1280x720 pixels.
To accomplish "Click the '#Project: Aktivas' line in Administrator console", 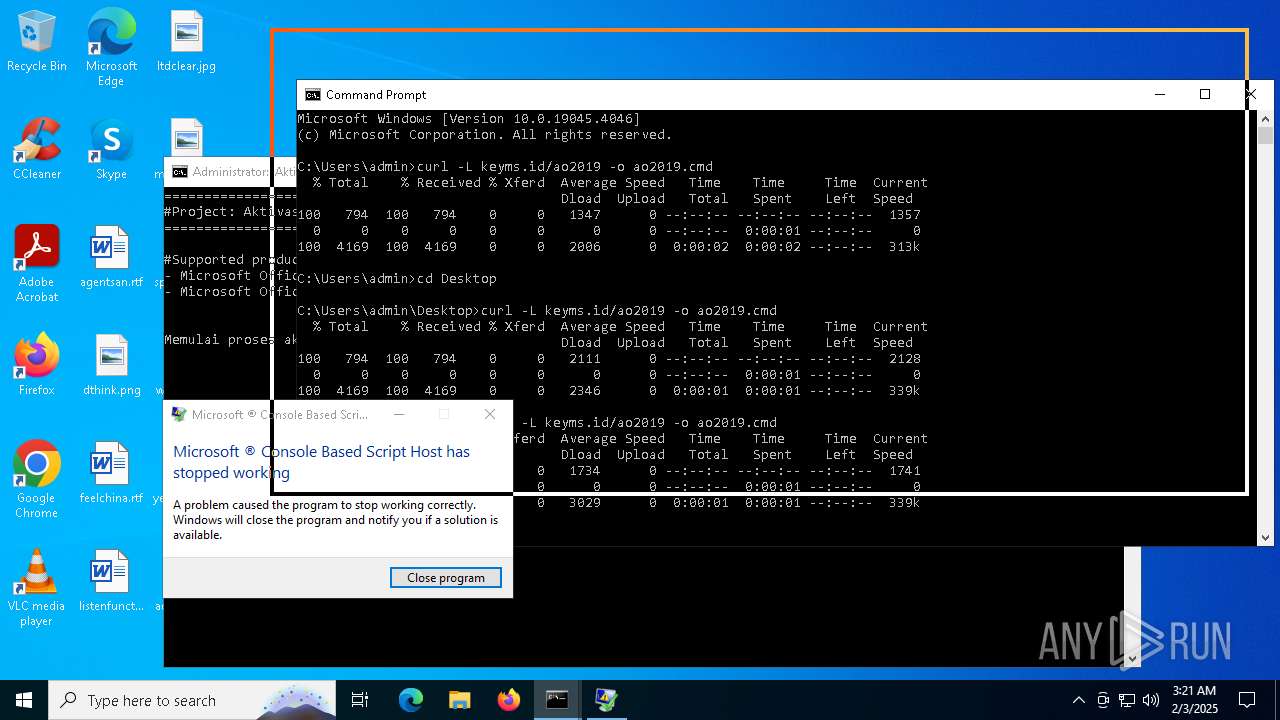I will [230, 212].
